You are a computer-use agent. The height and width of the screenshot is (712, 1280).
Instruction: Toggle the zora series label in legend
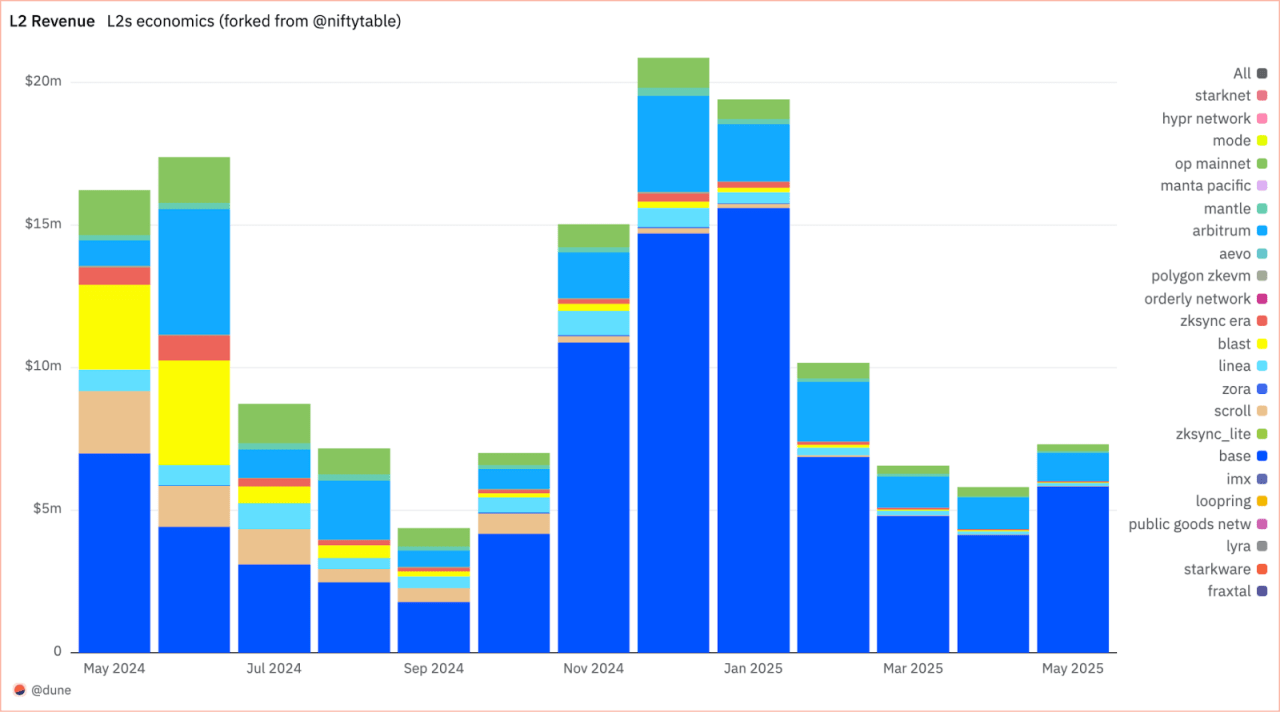1236,389
